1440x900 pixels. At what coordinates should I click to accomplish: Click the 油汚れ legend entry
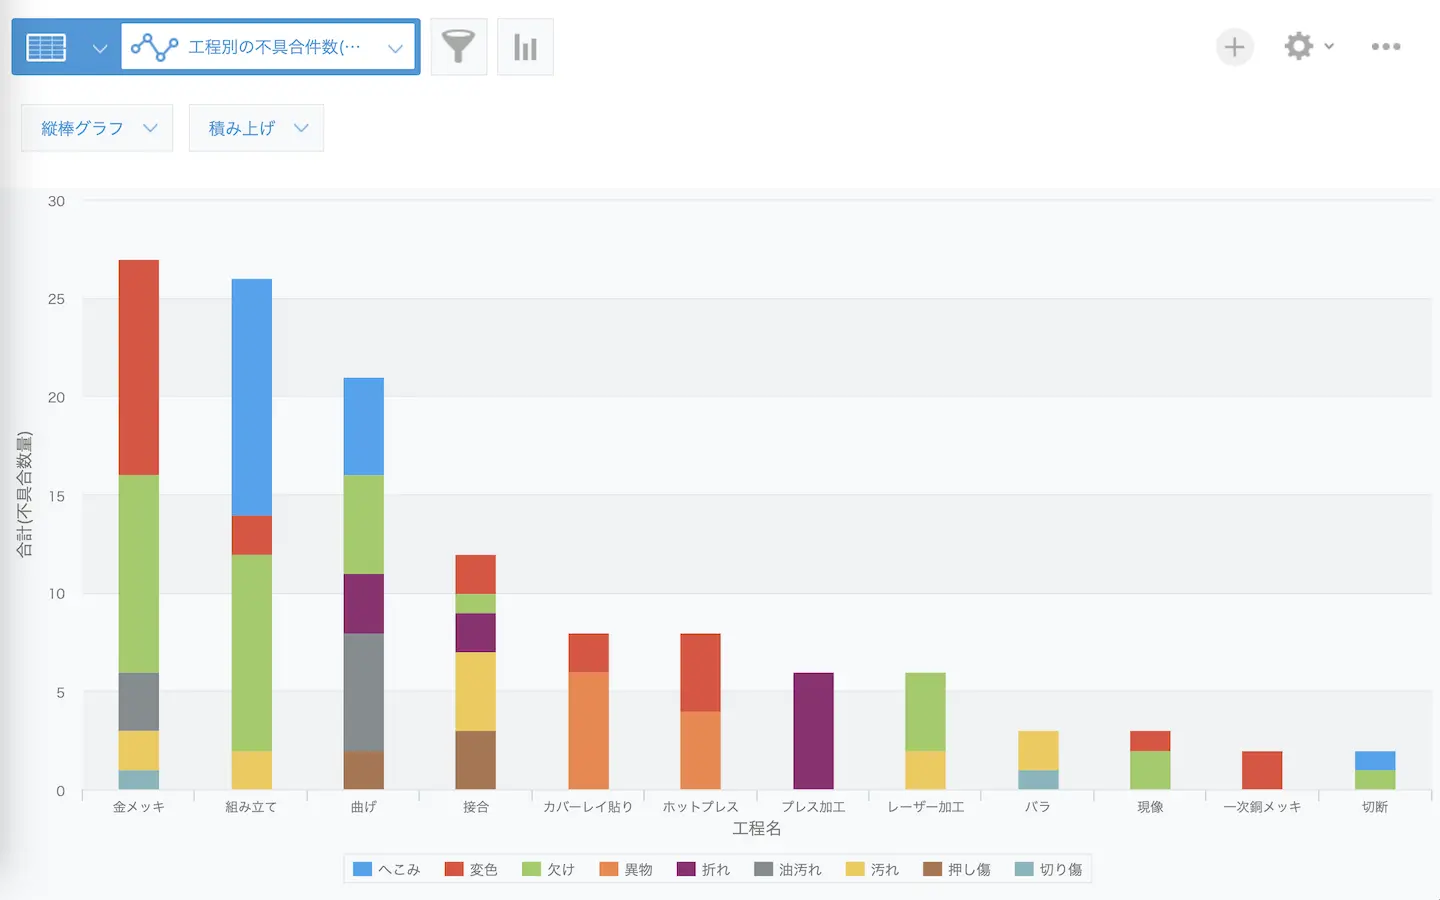788,869
